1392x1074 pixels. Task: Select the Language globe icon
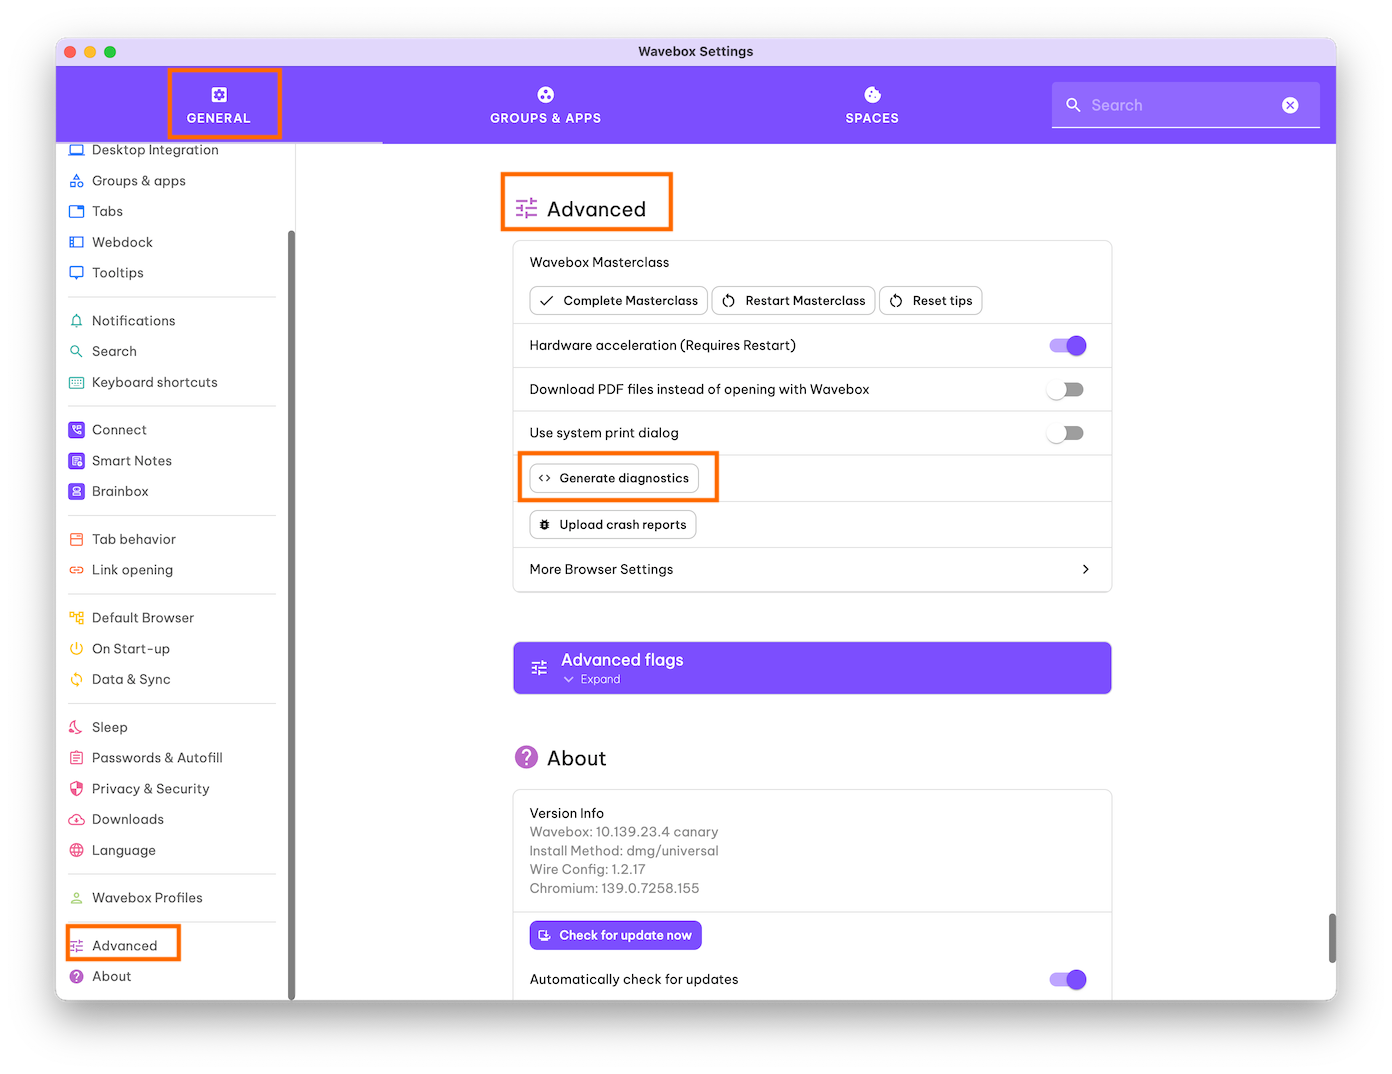point(76,851)
